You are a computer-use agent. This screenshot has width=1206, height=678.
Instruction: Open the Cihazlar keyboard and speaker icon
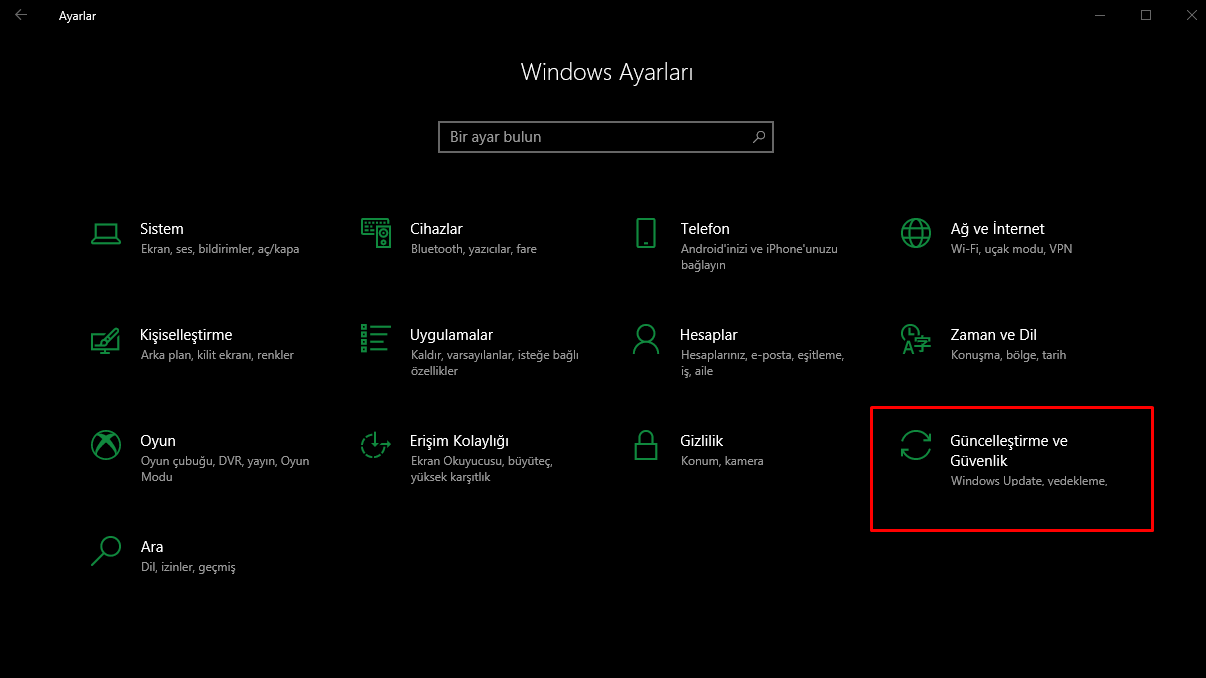click(376, 233)
